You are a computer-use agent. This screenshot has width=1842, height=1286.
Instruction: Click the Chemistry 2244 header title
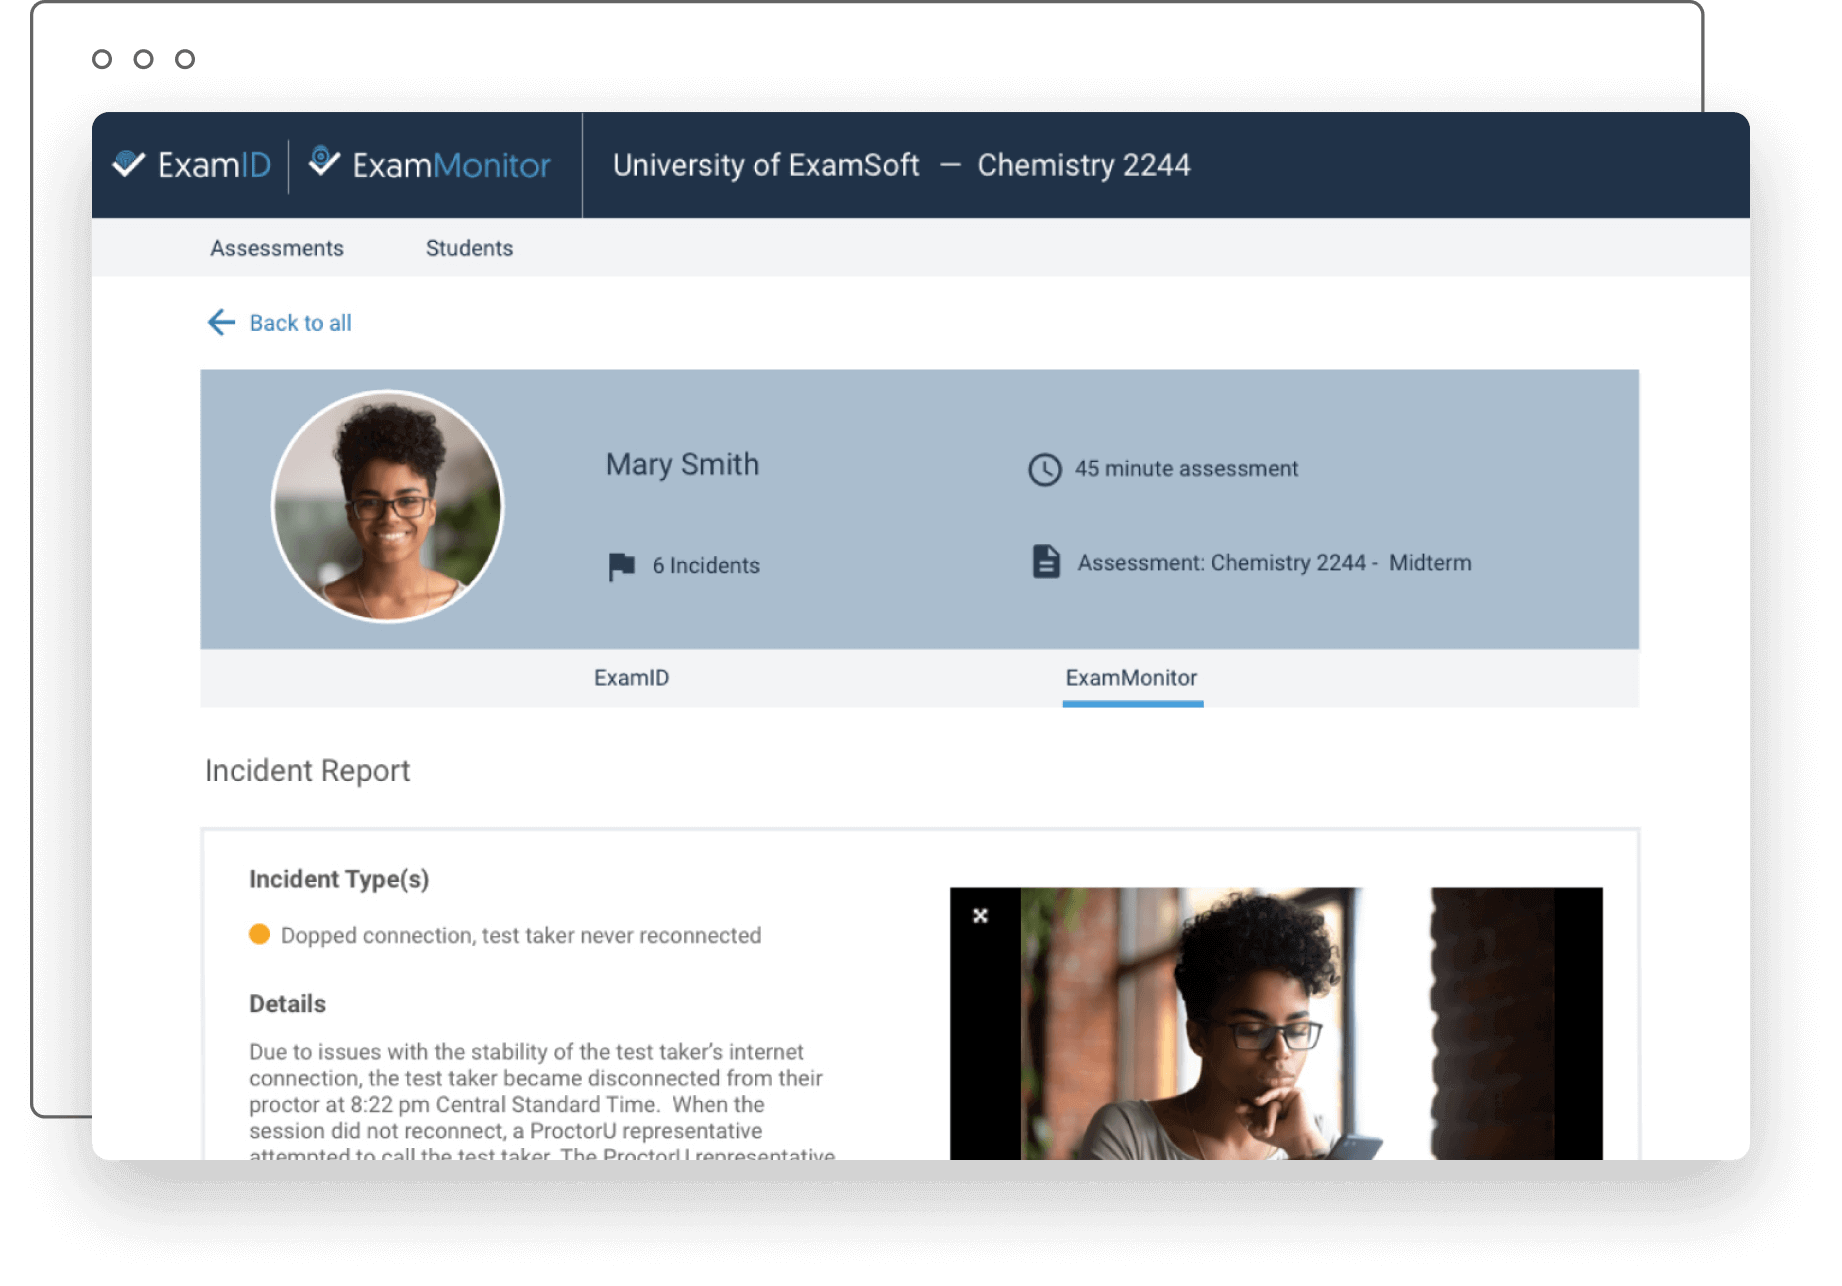[1084, 165]
